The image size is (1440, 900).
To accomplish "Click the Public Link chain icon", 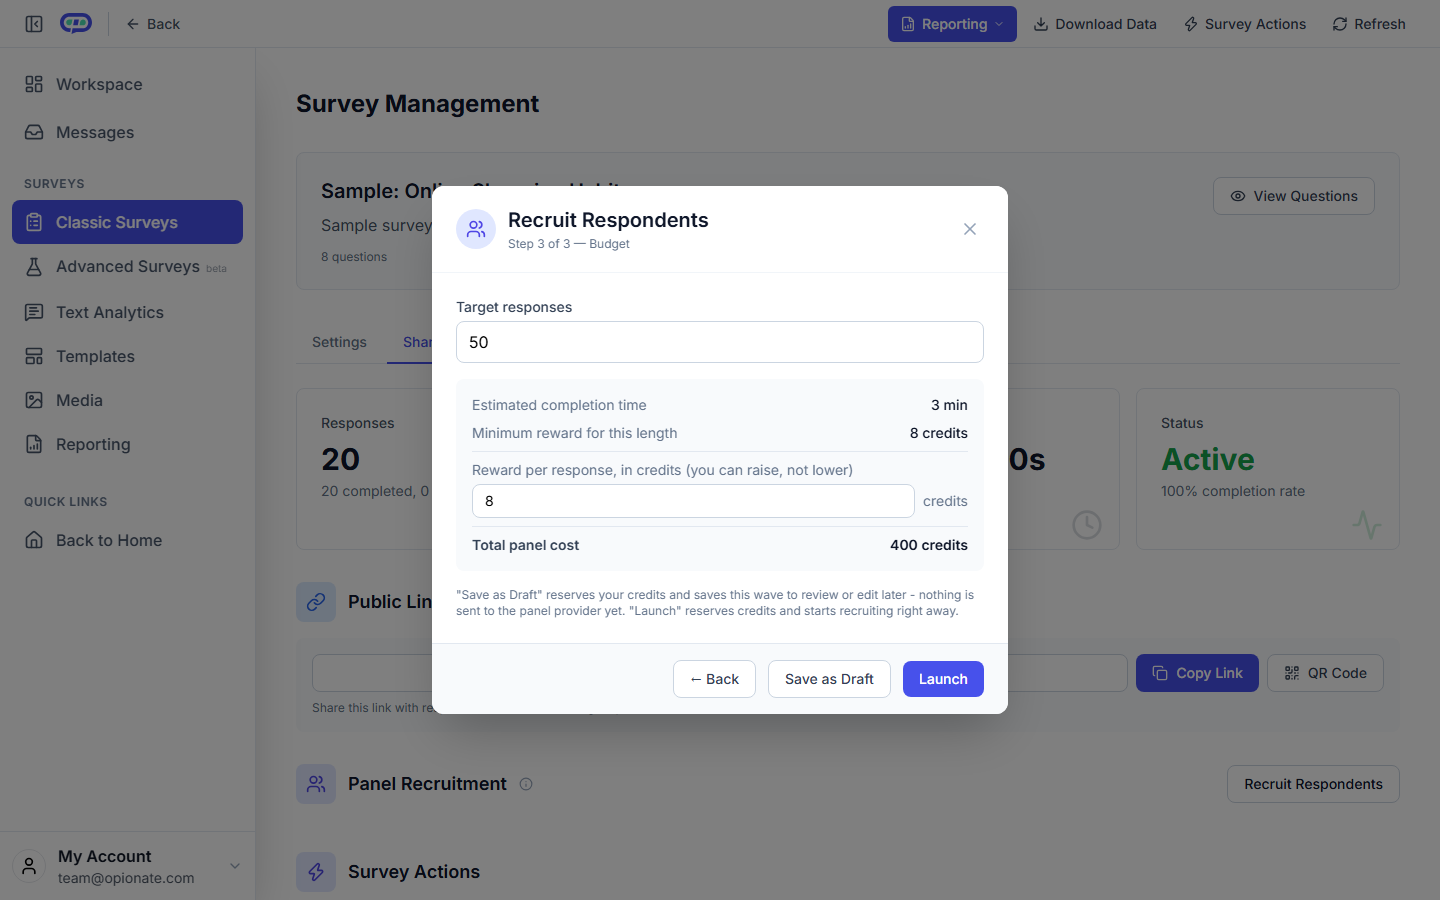I will (316, 602).
